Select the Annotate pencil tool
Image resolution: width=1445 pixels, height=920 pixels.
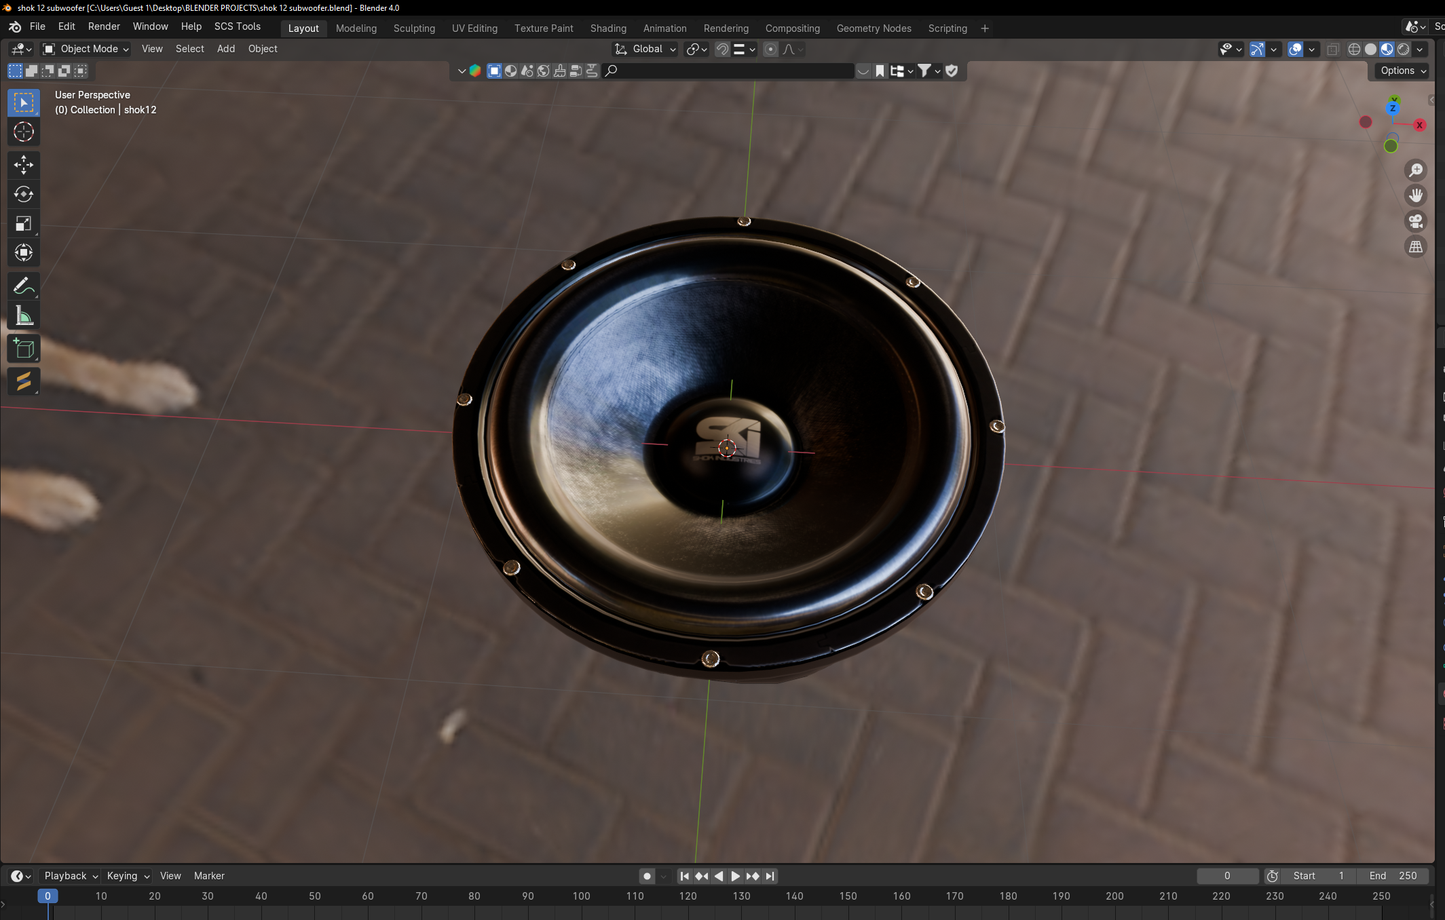23,287
